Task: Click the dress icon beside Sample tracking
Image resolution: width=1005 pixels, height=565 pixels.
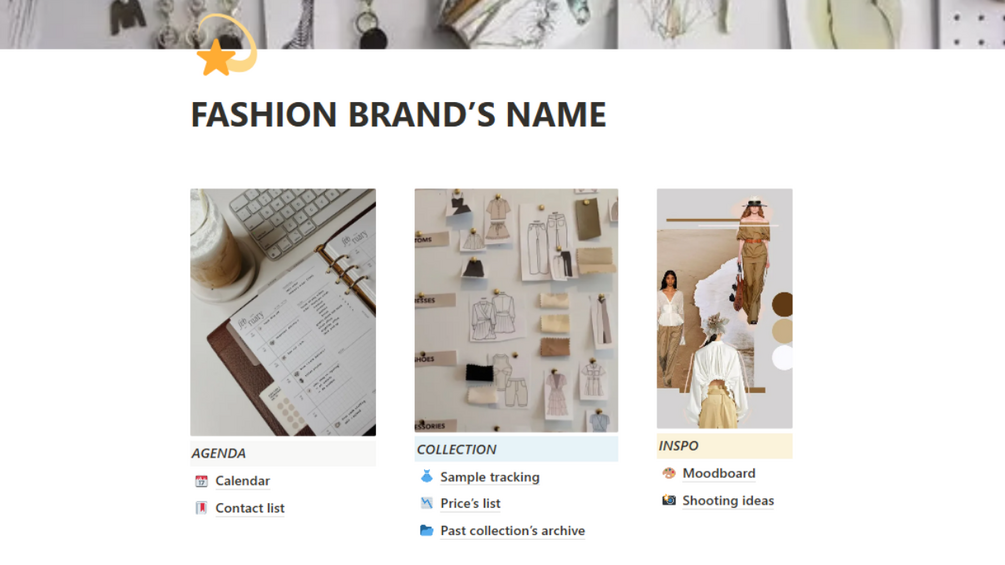Action: 426,477
